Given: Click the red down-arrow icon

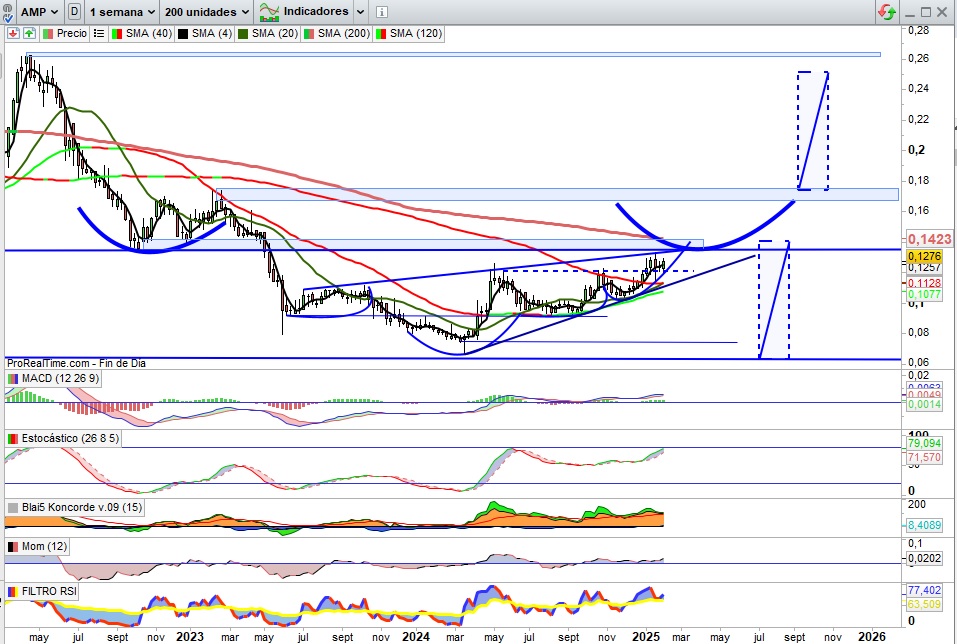Looking at the screenshot, I should 13,34.
